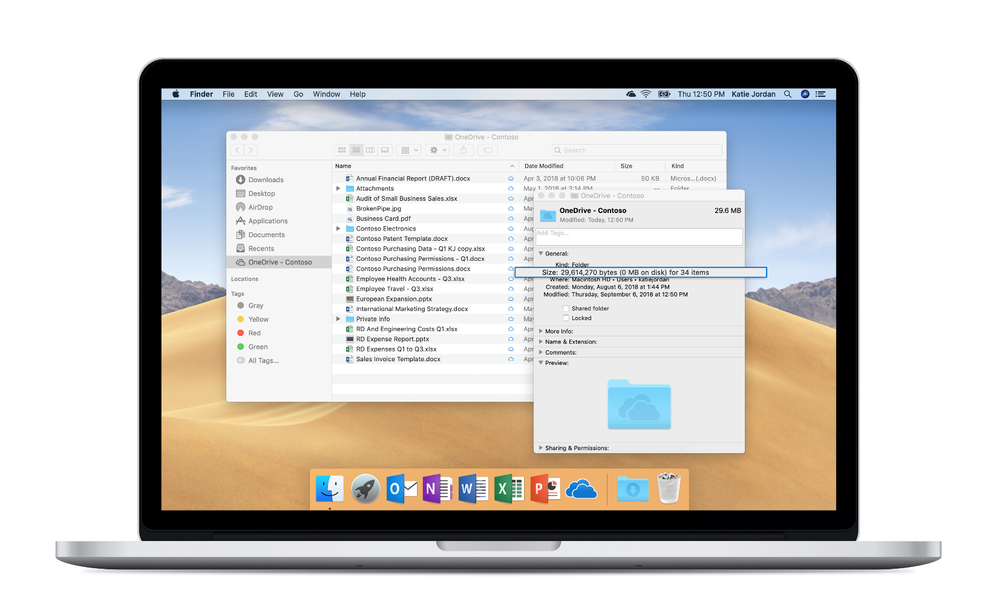Go back with the Finder back arrow

click(x=238, y=150)
